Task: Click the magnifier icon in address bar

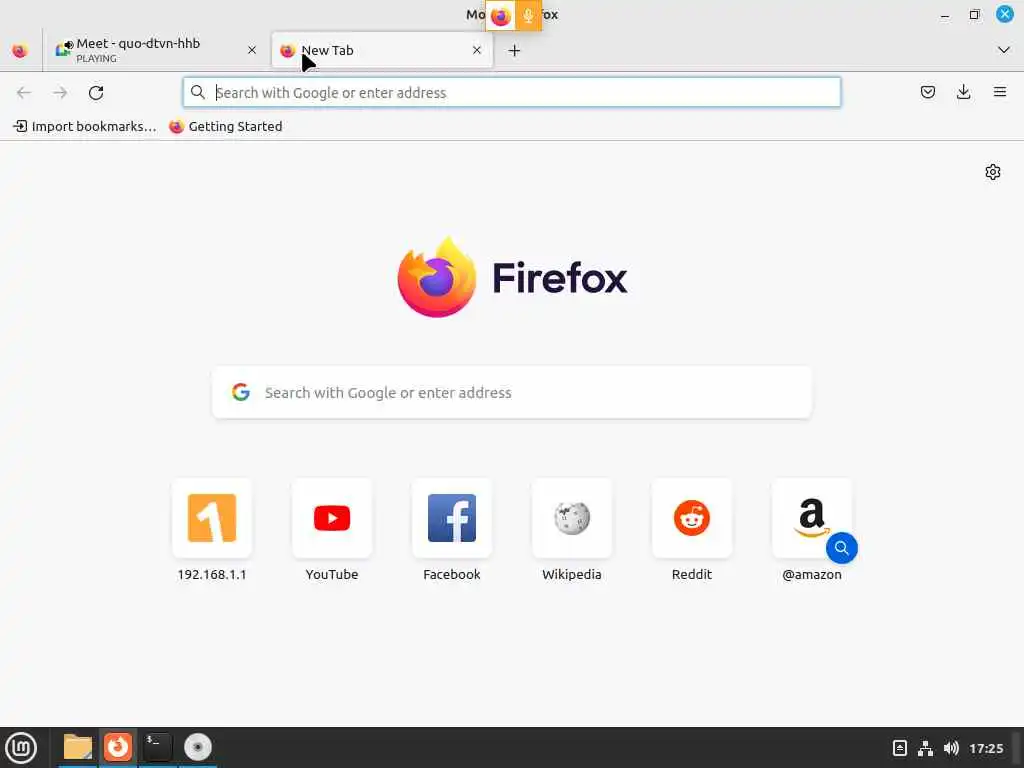Action: click(198, 92)
